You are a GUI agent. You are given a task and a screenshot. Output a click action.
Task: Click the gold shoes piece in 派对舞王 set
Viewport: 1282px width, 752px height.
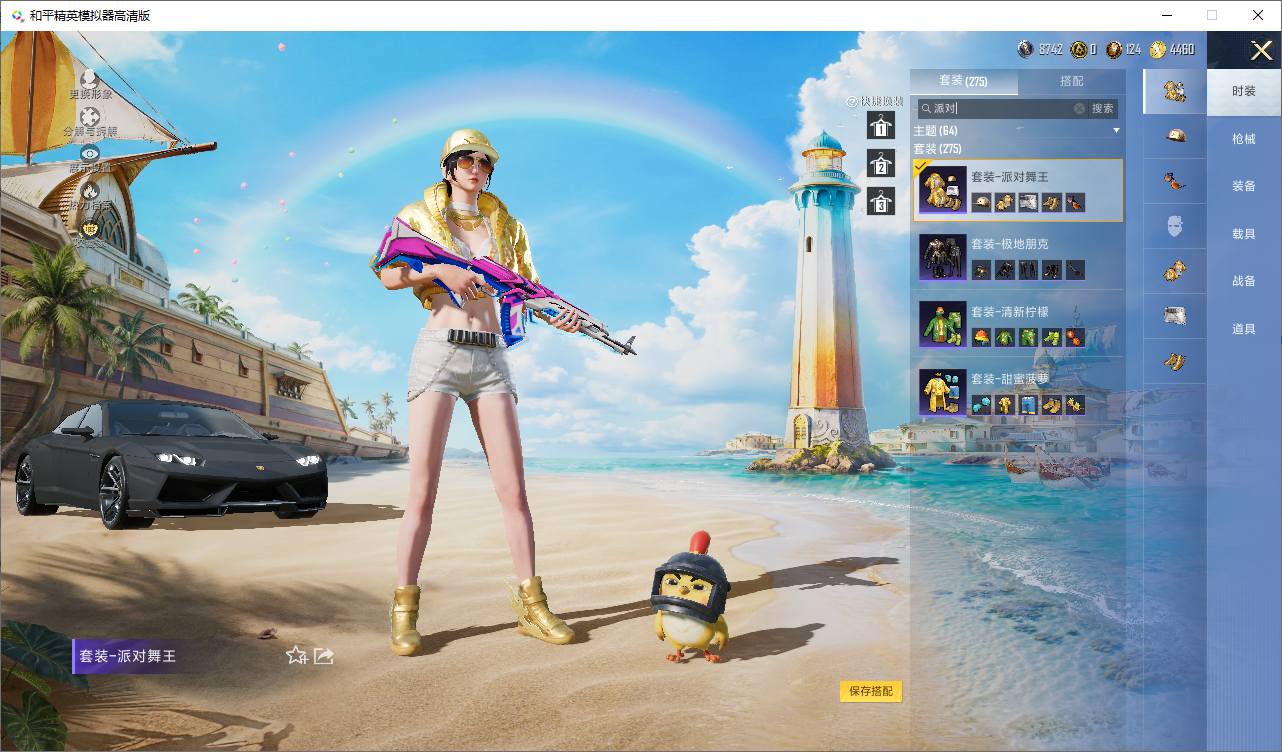pyautogui.click(x=1051, y=203)
